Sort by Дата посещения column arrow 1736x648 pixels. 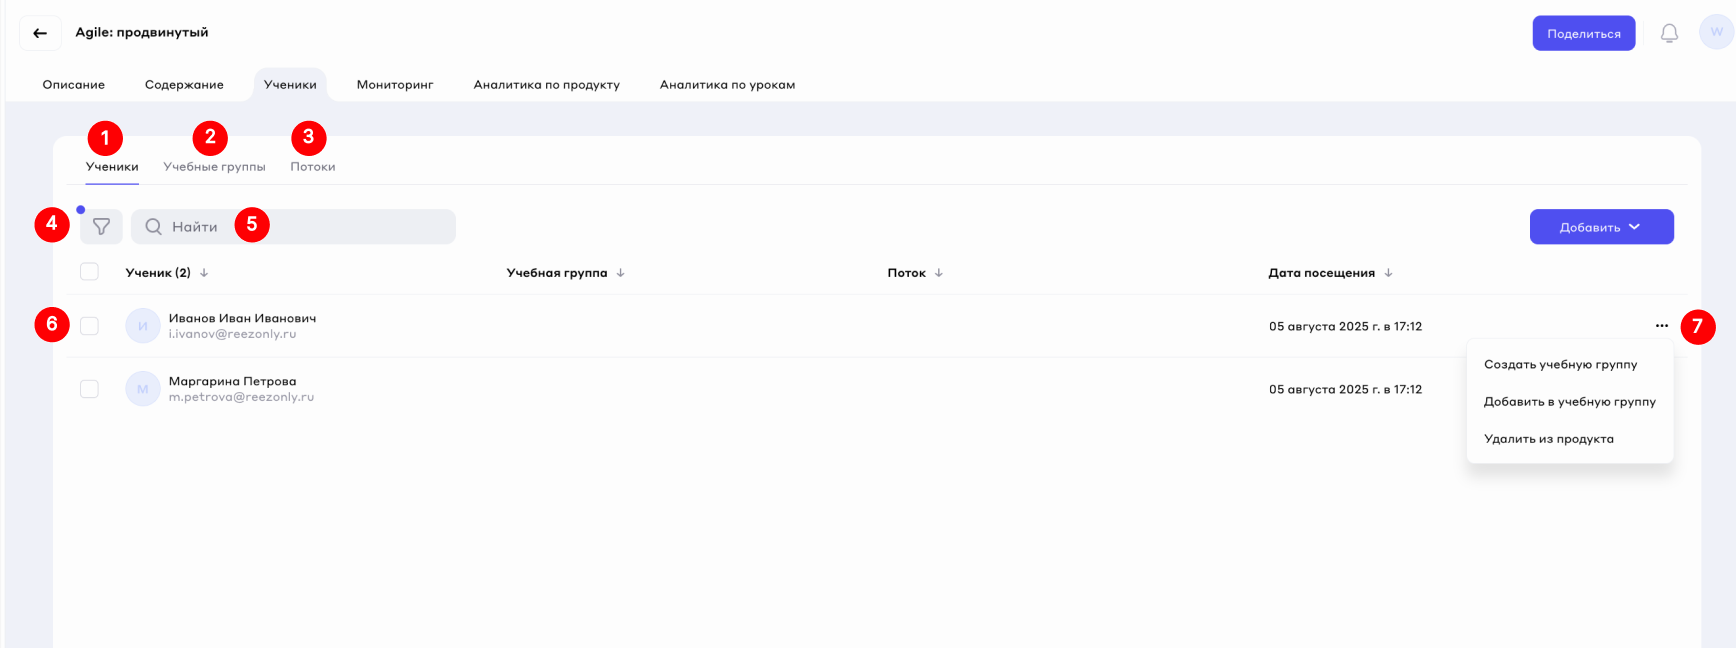pos(1388,273)
